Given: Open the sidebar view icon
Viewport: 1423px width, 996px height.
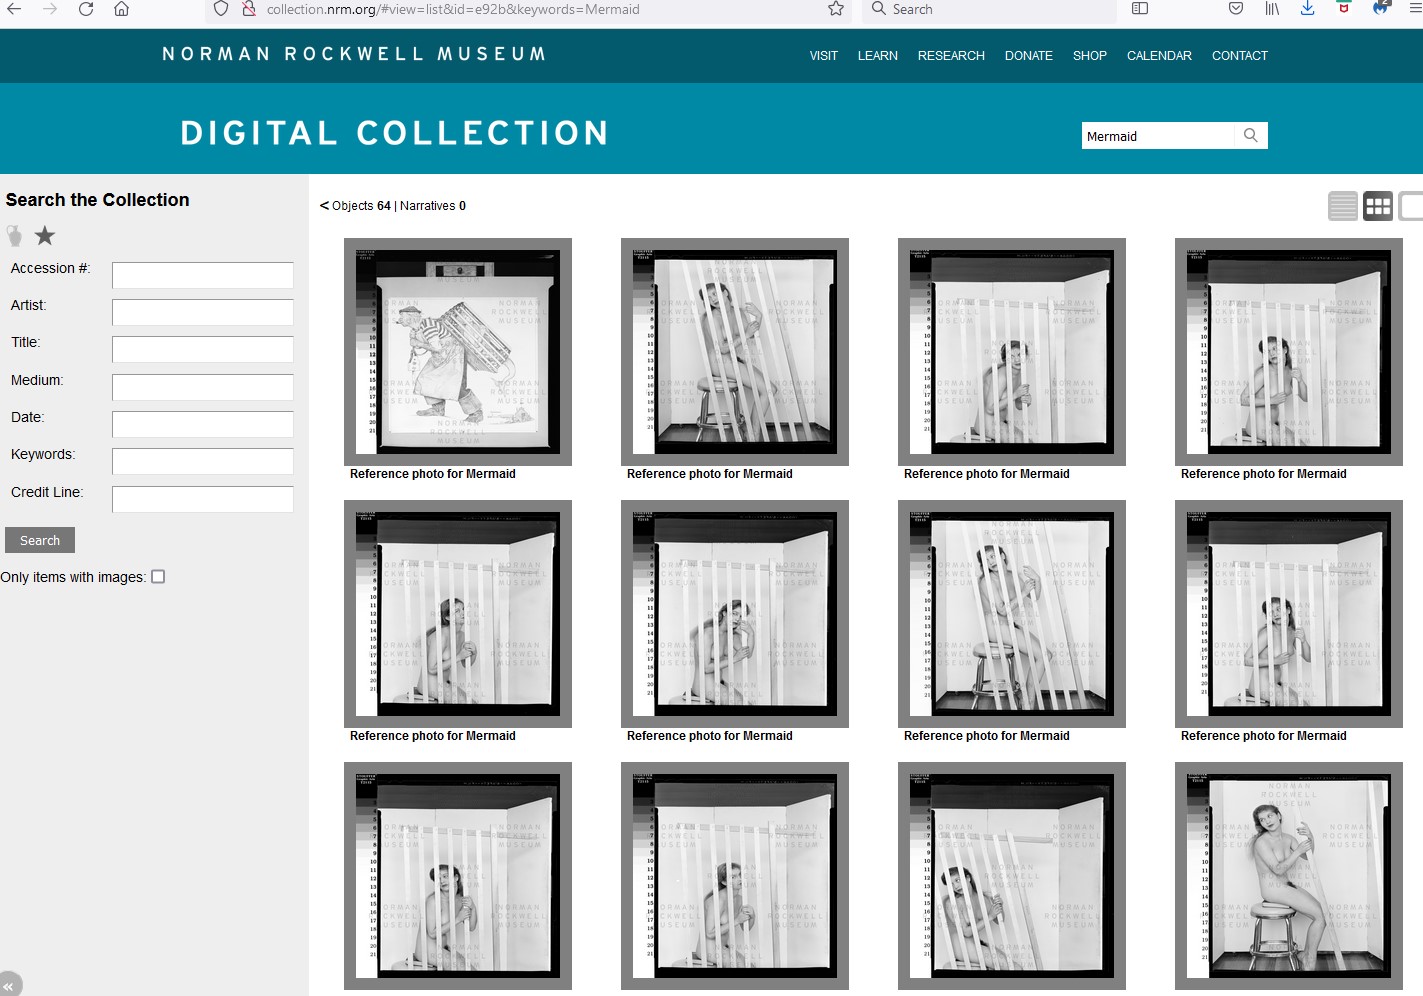Looking at the screenshot, I should click(x=1140, y=9).
